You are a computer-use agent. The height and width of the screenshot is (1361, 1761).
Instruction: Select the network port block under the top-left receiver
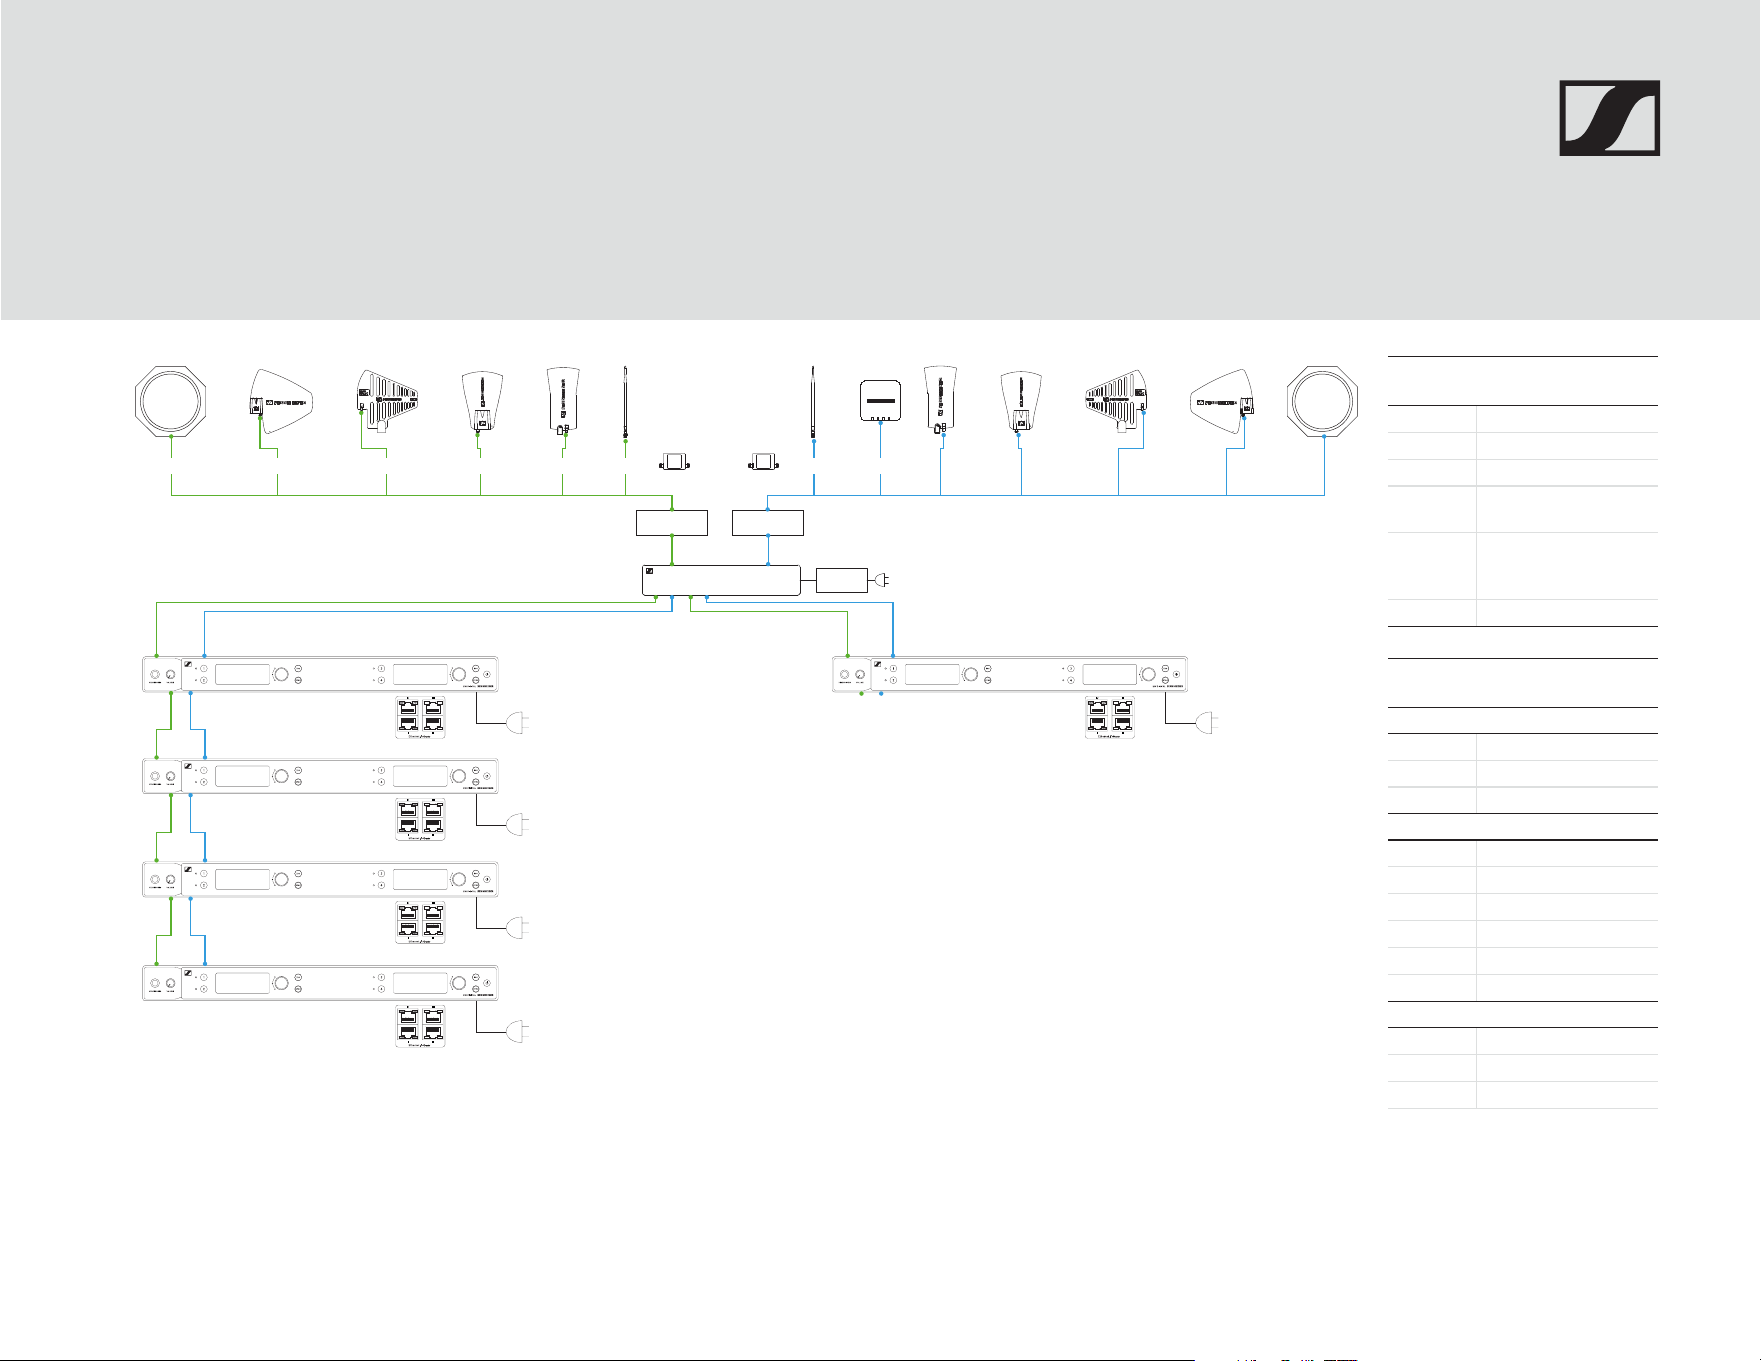click(421, 717)
